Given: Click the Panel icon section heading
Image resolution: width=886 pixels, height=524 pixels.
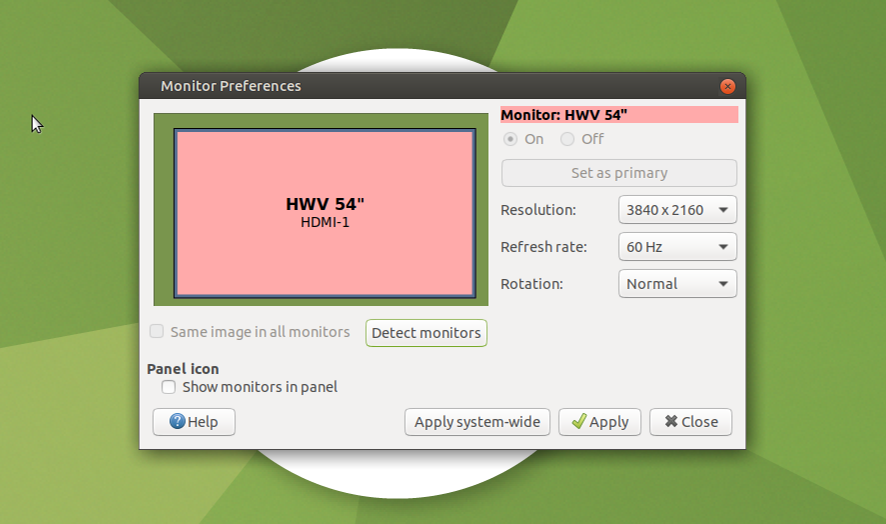Looking at the screenshot, I should click(183, 369).
